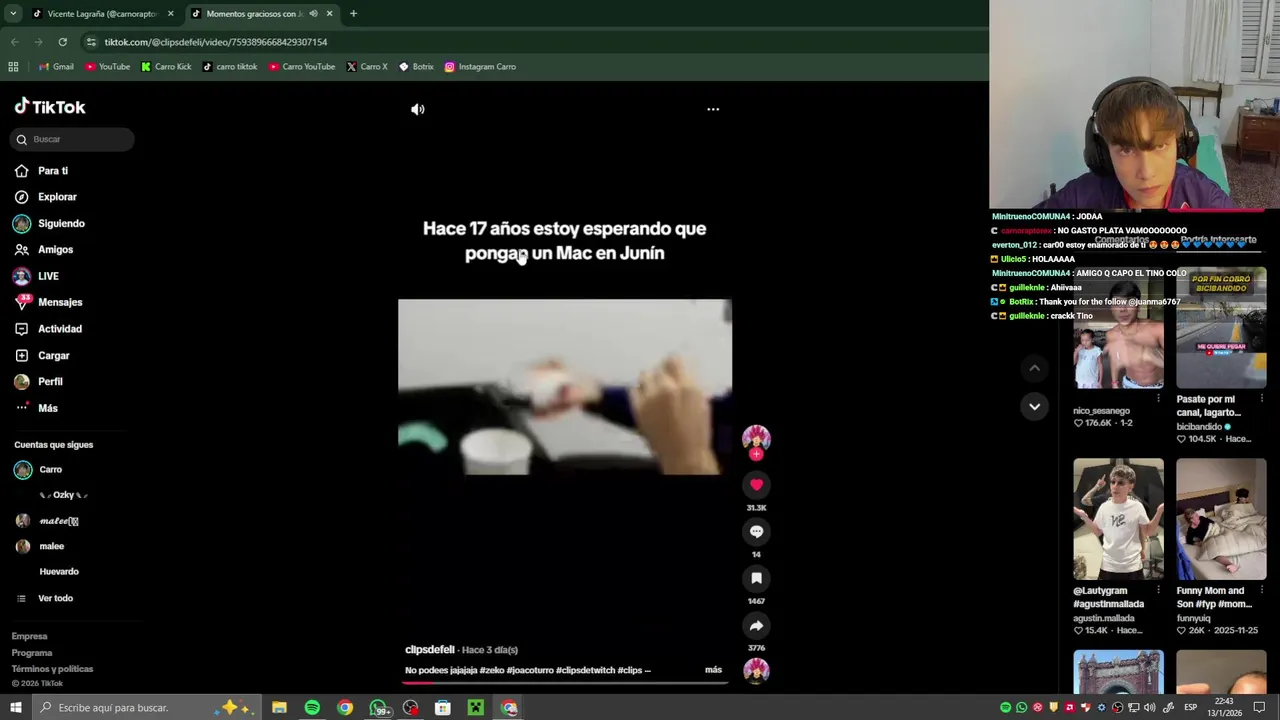Open 'Funny Mom and Son' video thumbnail

click(x=1221, y=519)
